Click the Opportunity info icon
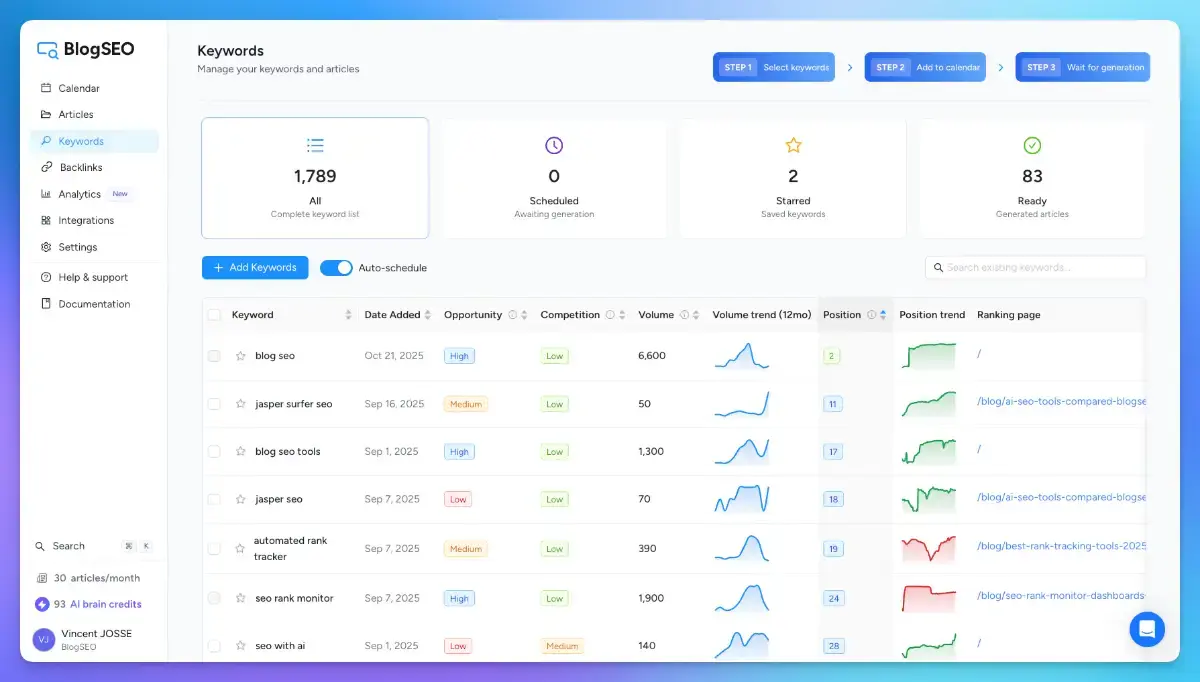Viewport: 1200px width, 682px height. 512,315
